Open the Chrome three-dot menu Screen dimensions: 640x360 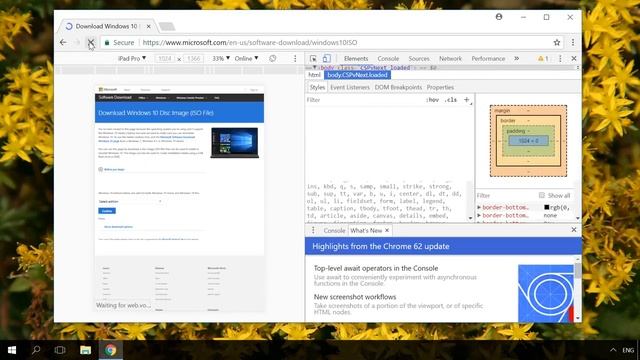573,42
